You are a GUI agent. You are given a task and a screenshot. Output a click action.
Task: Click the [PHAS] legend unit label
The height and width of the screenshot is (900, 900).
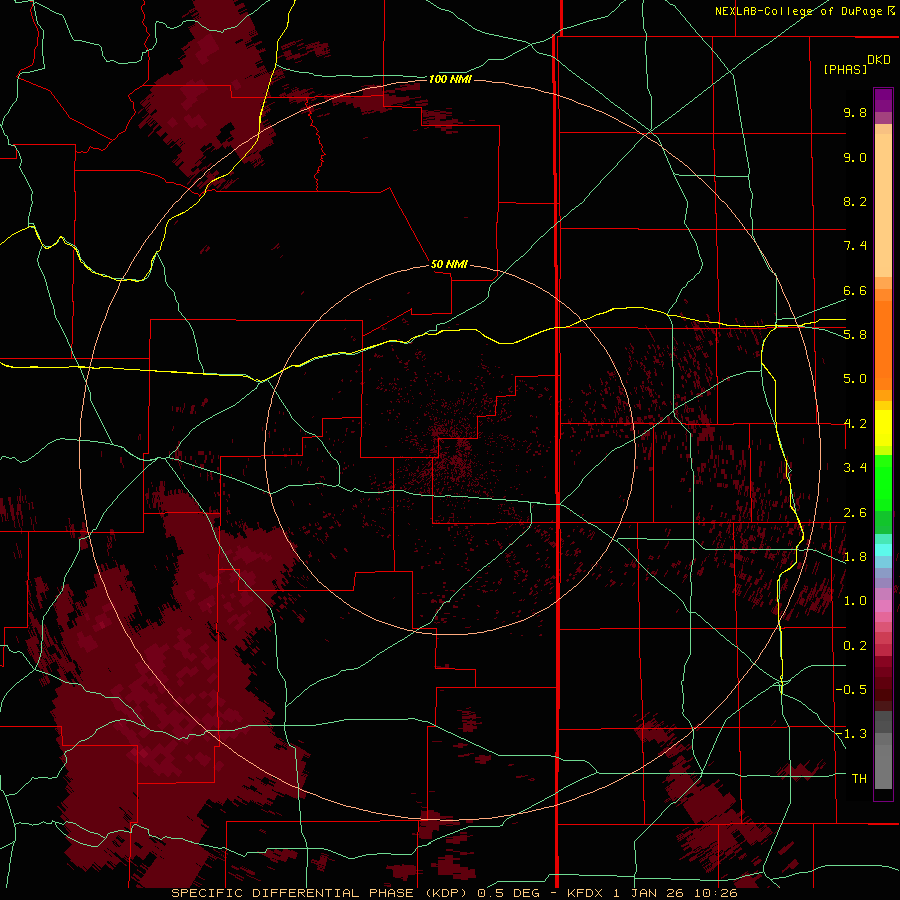pos(845,70)
